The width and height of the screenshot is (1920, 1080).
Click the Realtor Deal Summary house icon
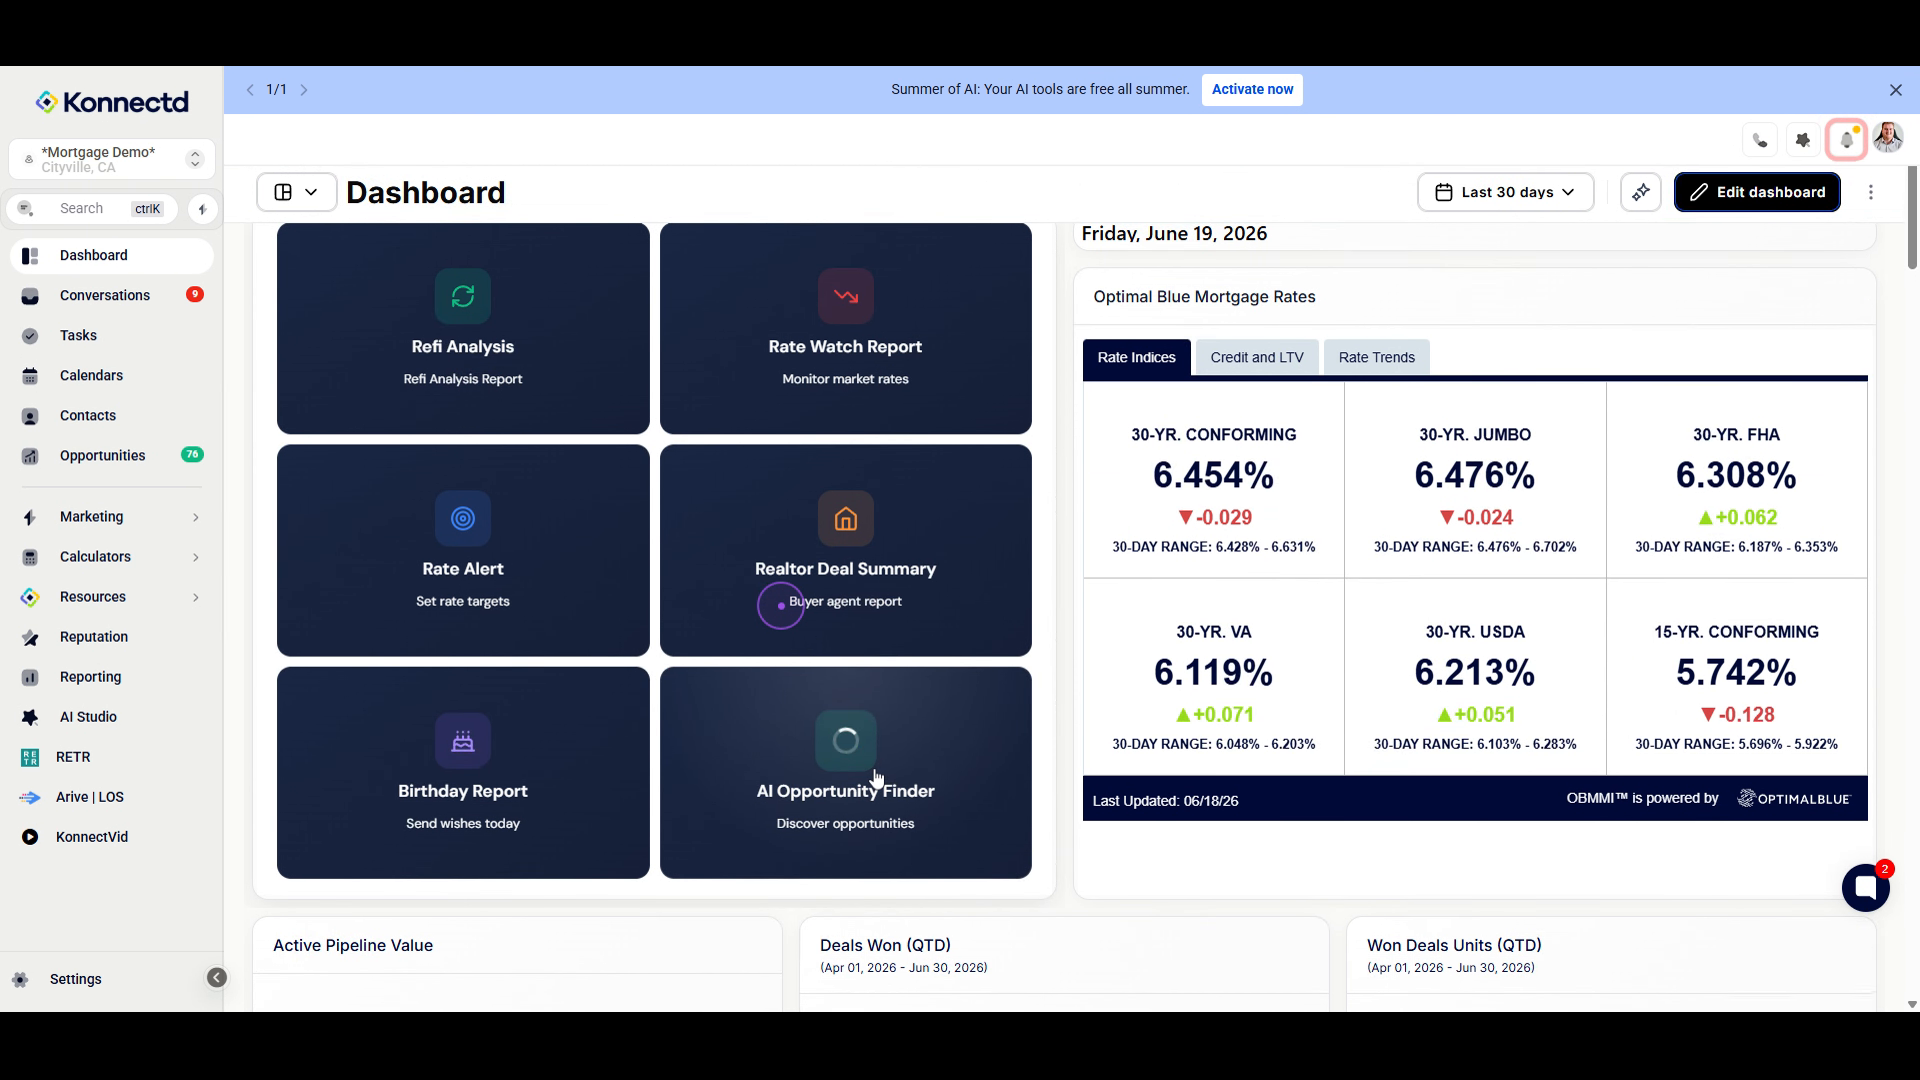[x=846, y=518]
